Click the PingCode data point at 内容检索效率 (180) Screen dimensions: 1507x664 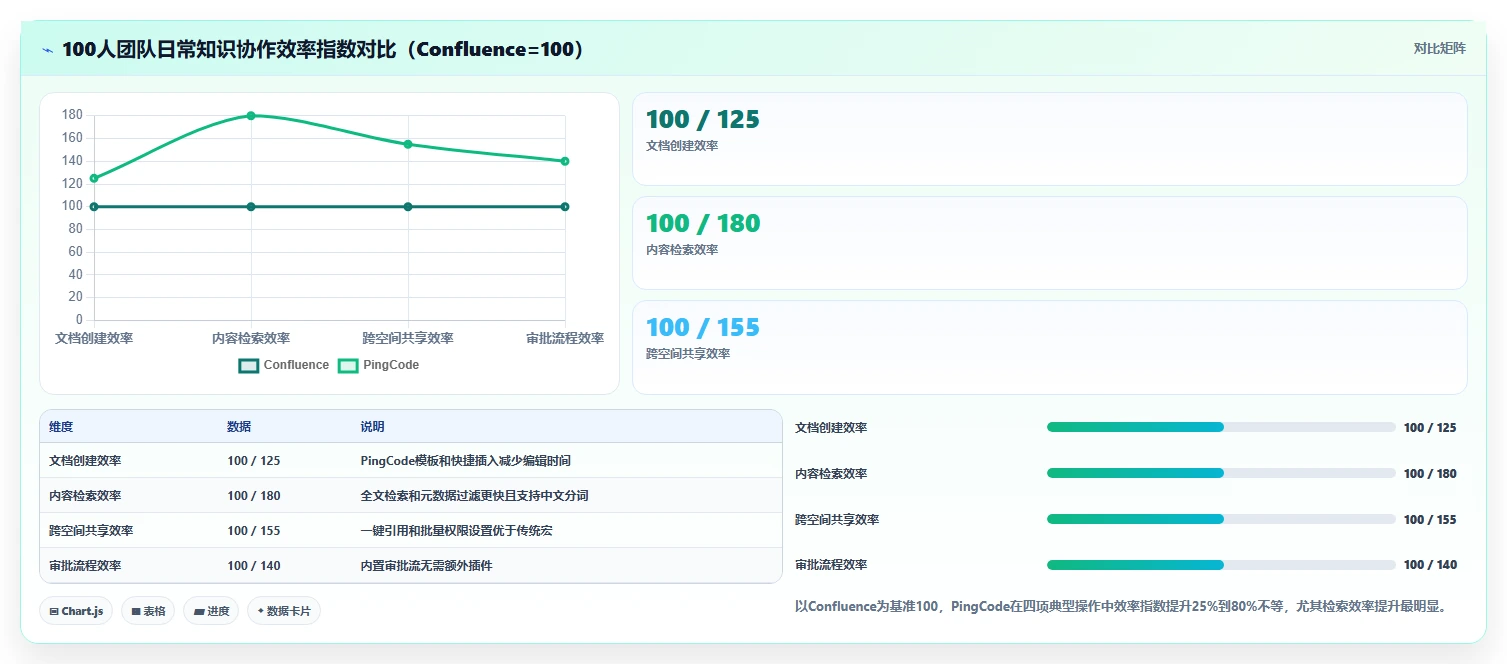pyautogui.click(x=251, y=116)
